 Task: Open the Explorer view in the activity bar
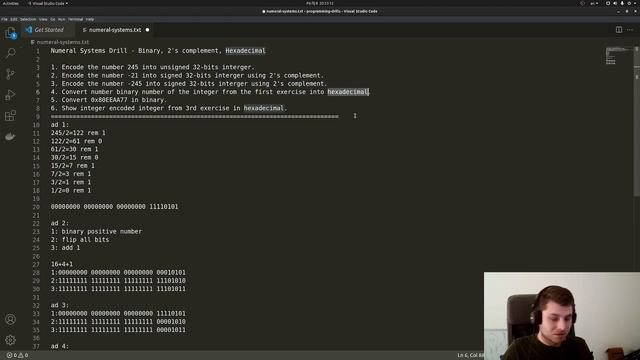click(11, 33)
